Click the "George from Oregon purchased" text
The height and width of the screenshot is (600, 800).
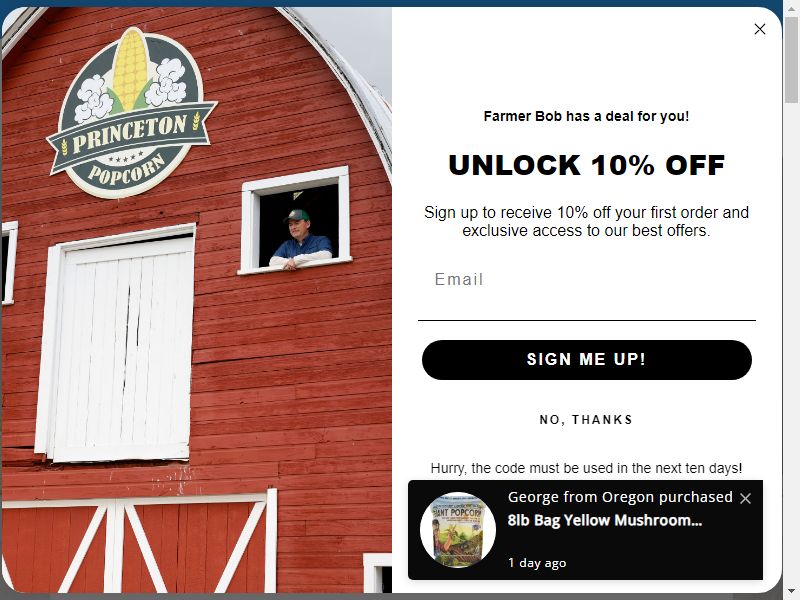click(x=620, y=497)
